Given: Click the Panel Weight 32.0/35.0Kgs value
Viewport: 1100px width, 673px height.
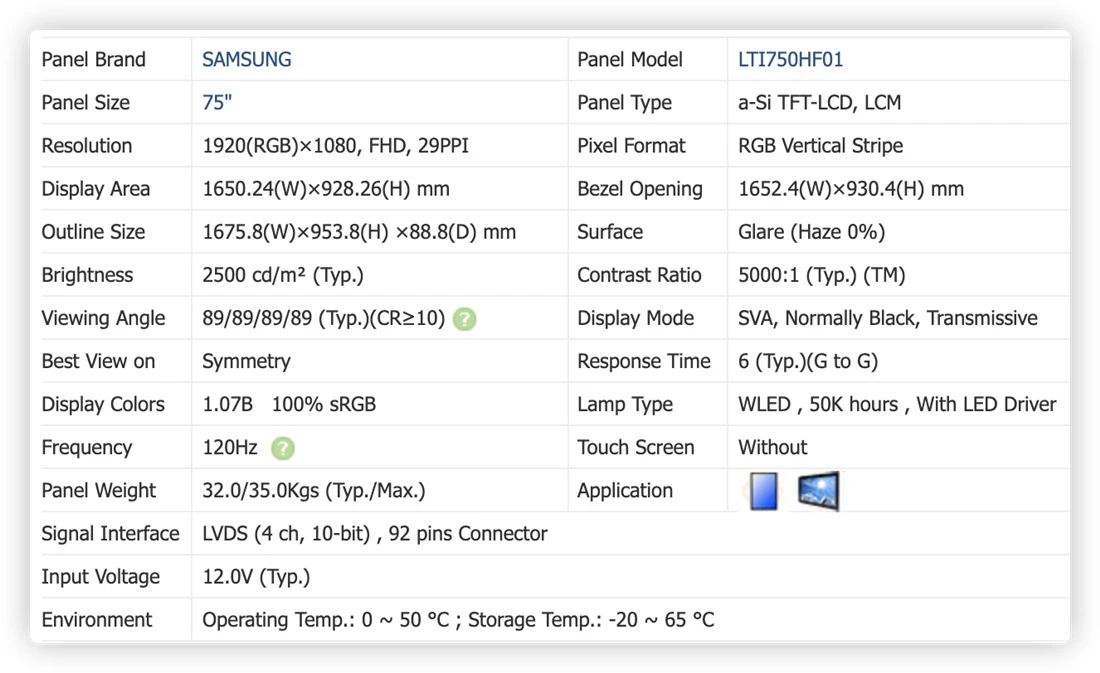Looking at the screenshot, I should click(314, 491).
